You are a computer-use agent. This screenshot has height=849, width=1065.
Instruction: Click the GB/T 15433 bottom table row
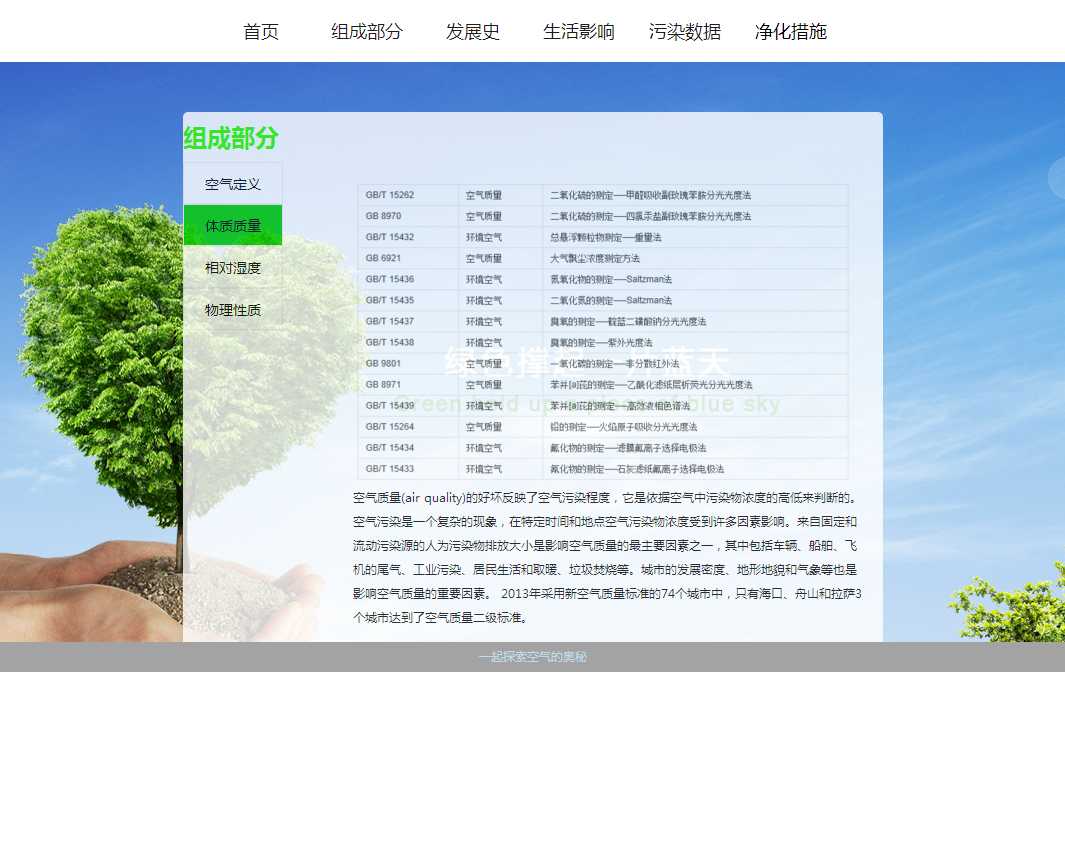point(602,468)
